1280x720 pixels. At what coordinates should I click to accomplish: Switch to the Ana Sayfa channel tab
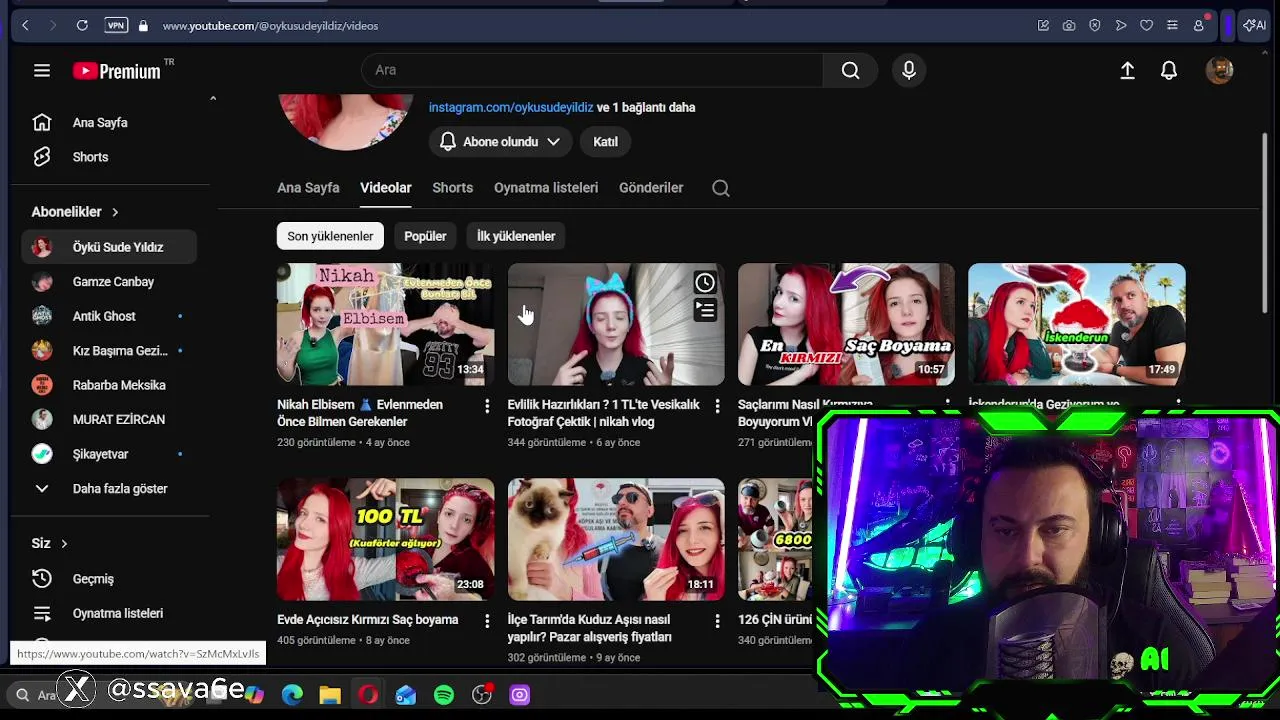(x=308, y=188)
